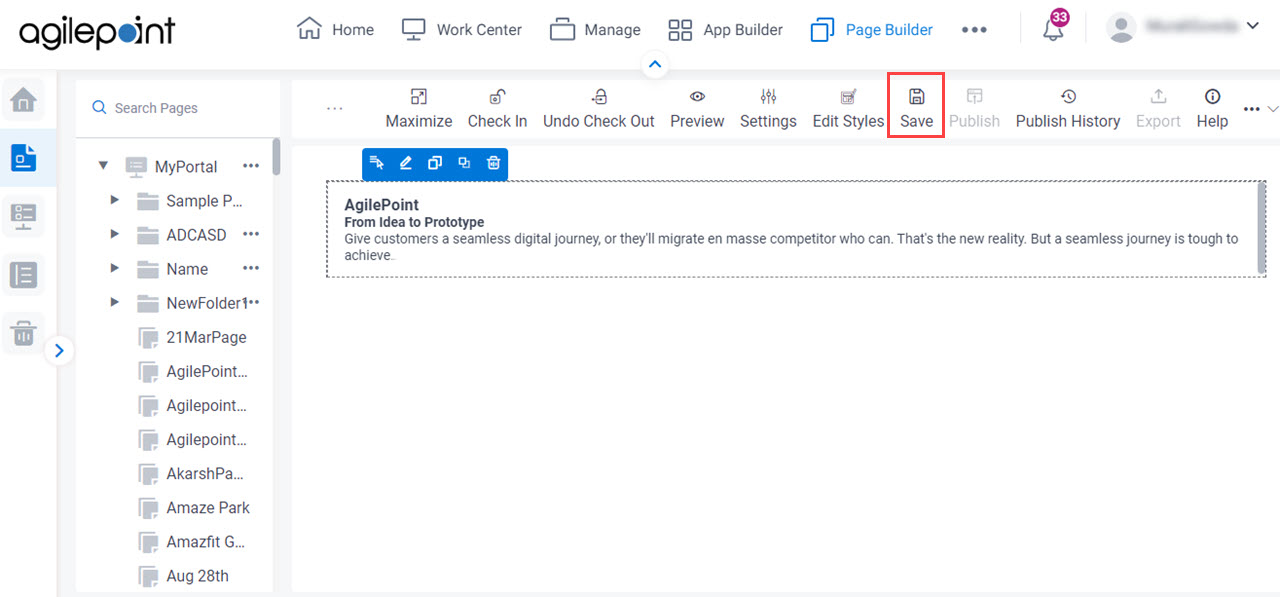
Task: Open Help in toolbar
Action: 1212,109
